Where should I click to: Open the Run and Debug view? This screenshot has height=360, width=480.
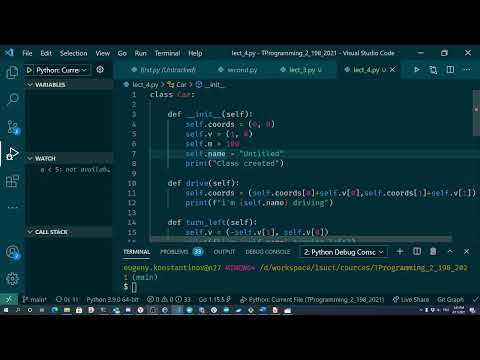tap(13, 153)
